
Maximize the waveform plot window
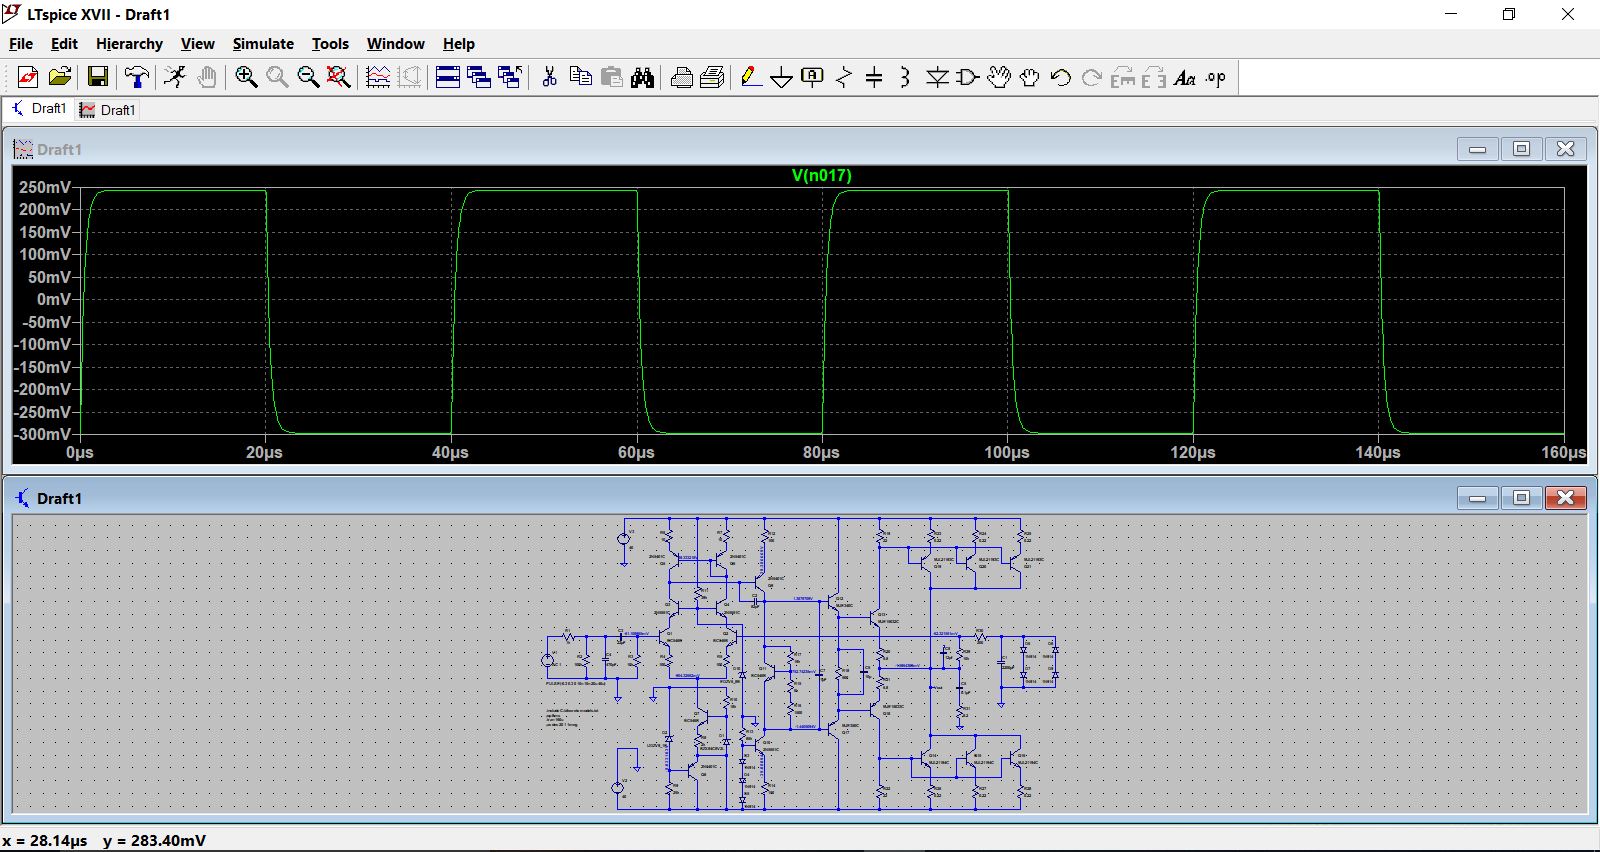click(x=1521, y=149)
